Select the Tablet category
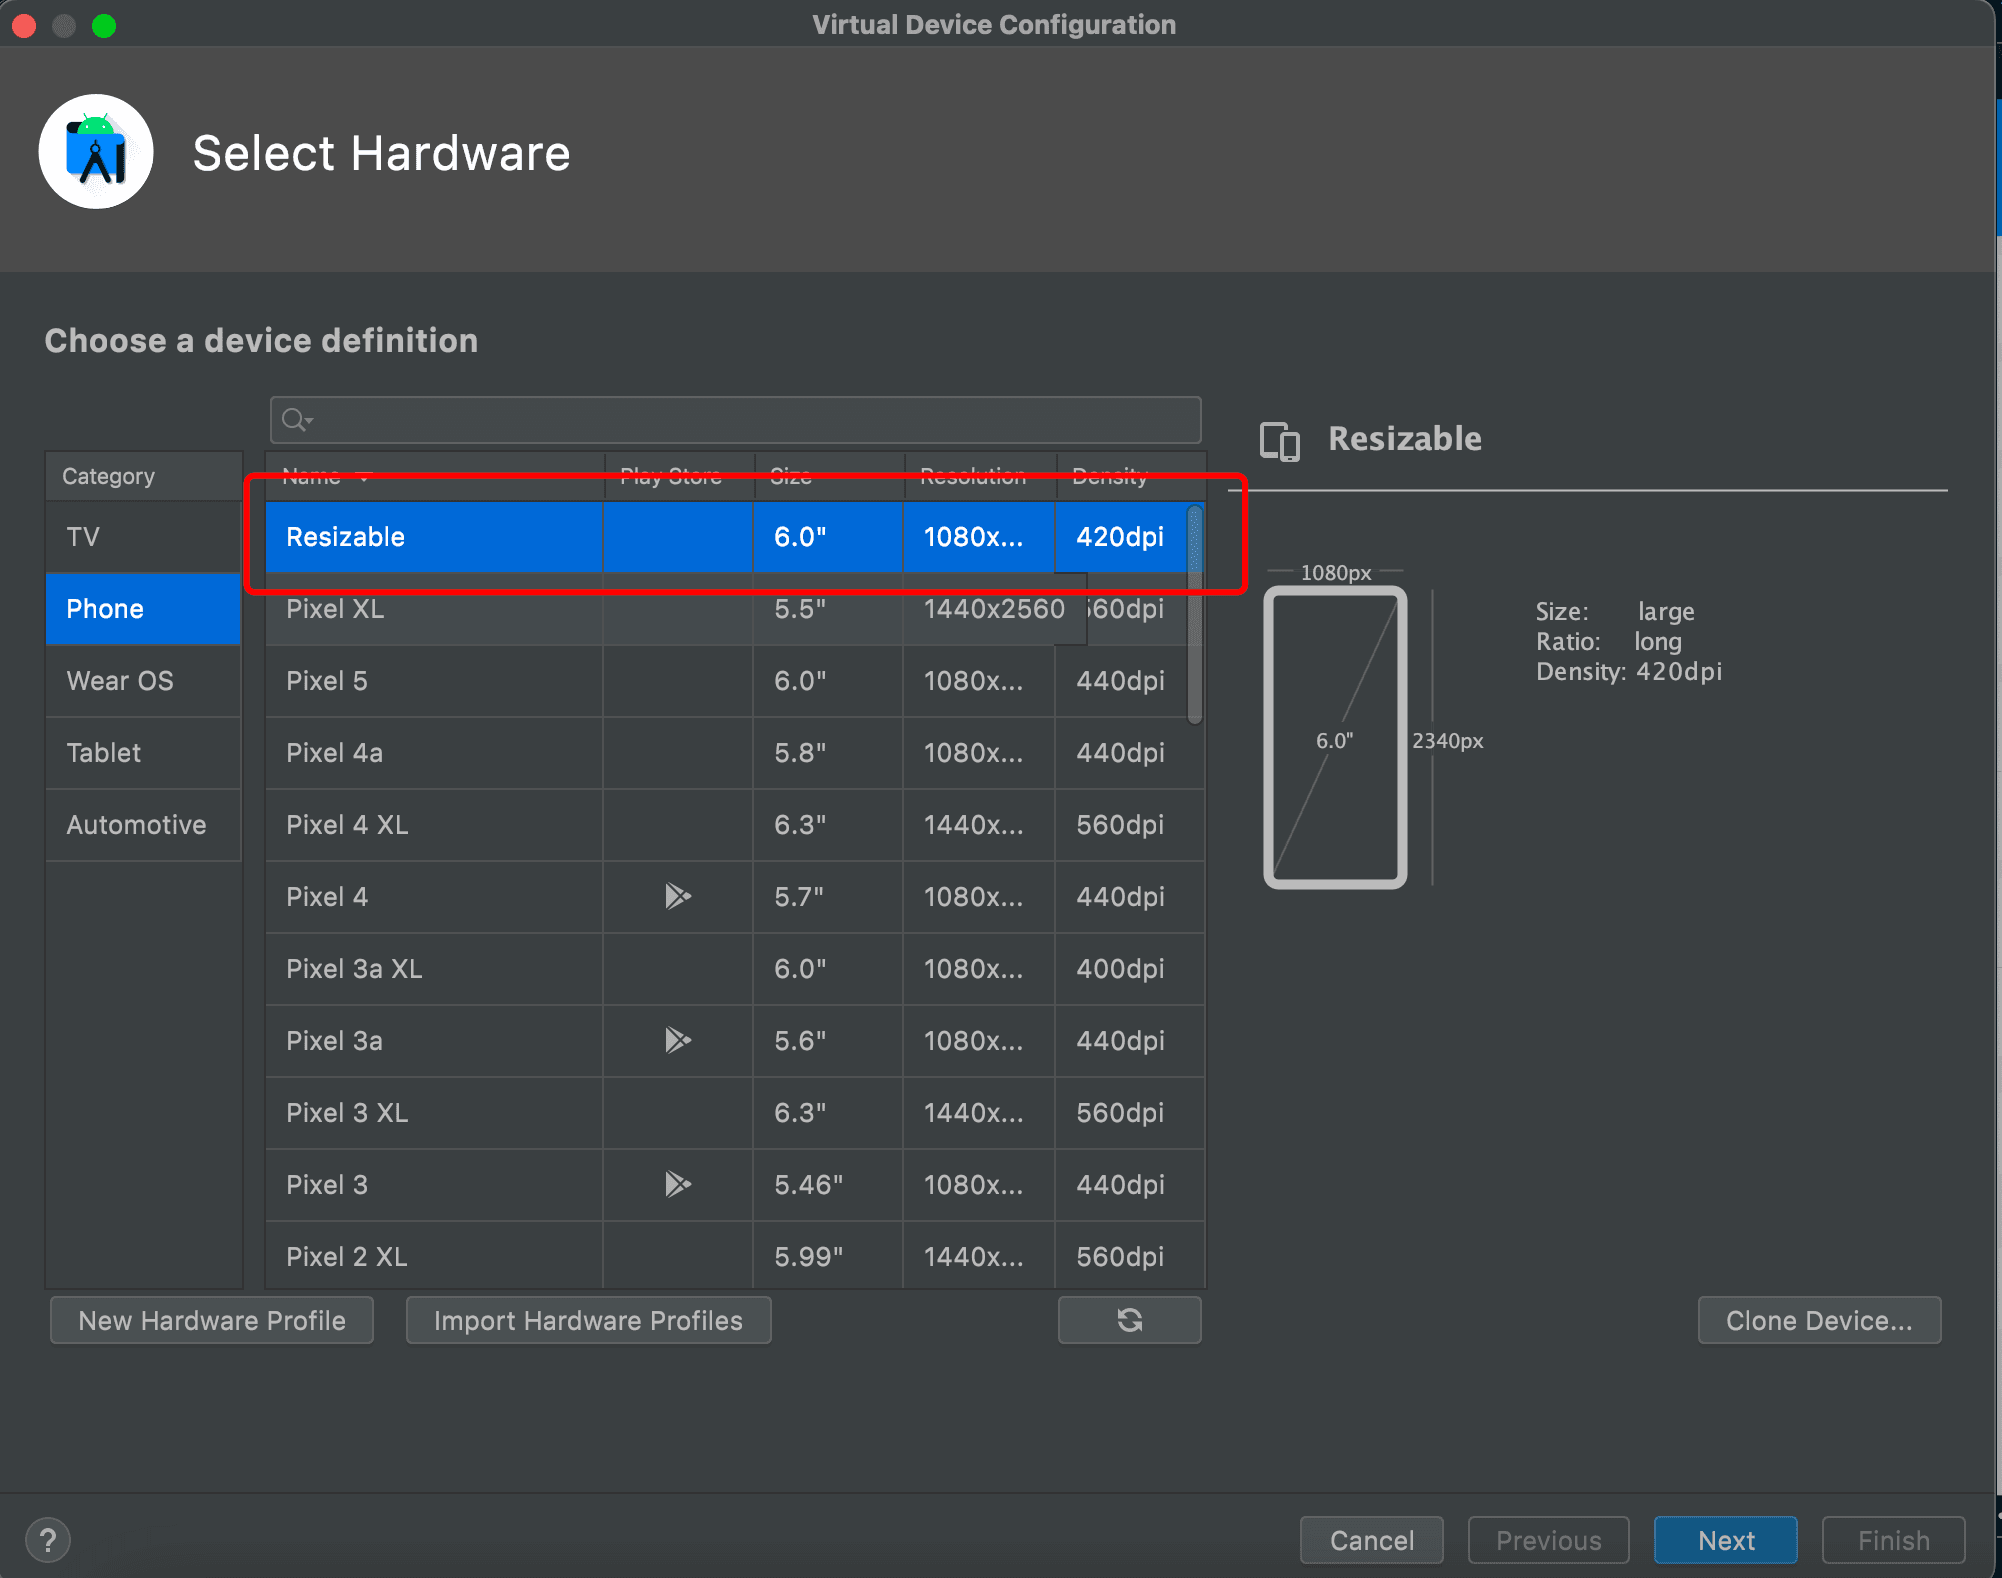This screenshot has width=2002, height=1578. 143,753
